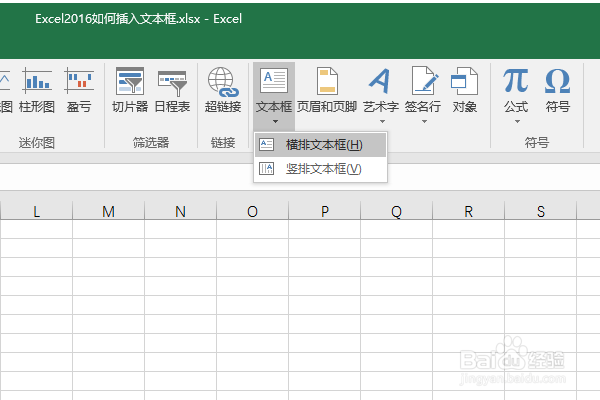
Task: Select column N header
Action: coord(180,211)
